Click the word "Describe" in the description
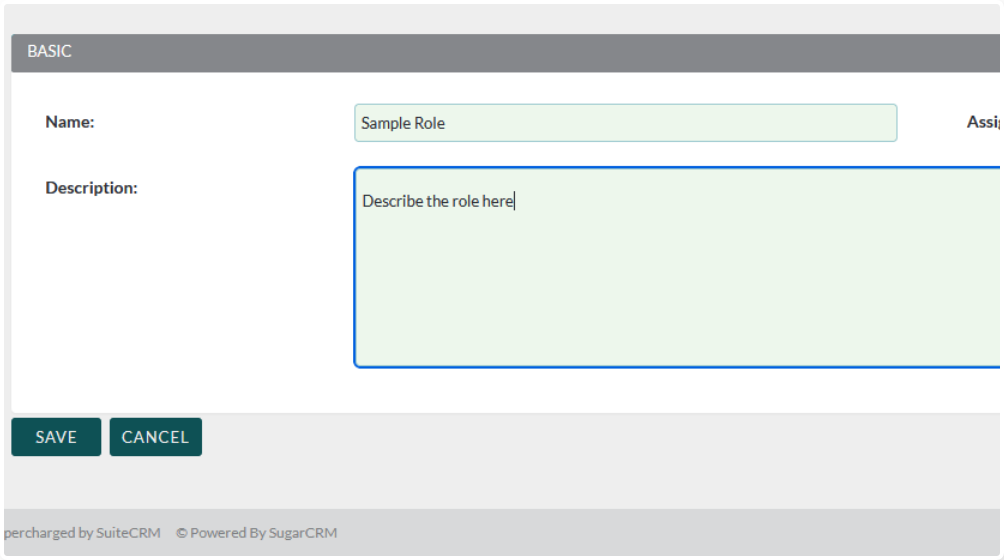1004x560 pixels. [x=392, y=201]
